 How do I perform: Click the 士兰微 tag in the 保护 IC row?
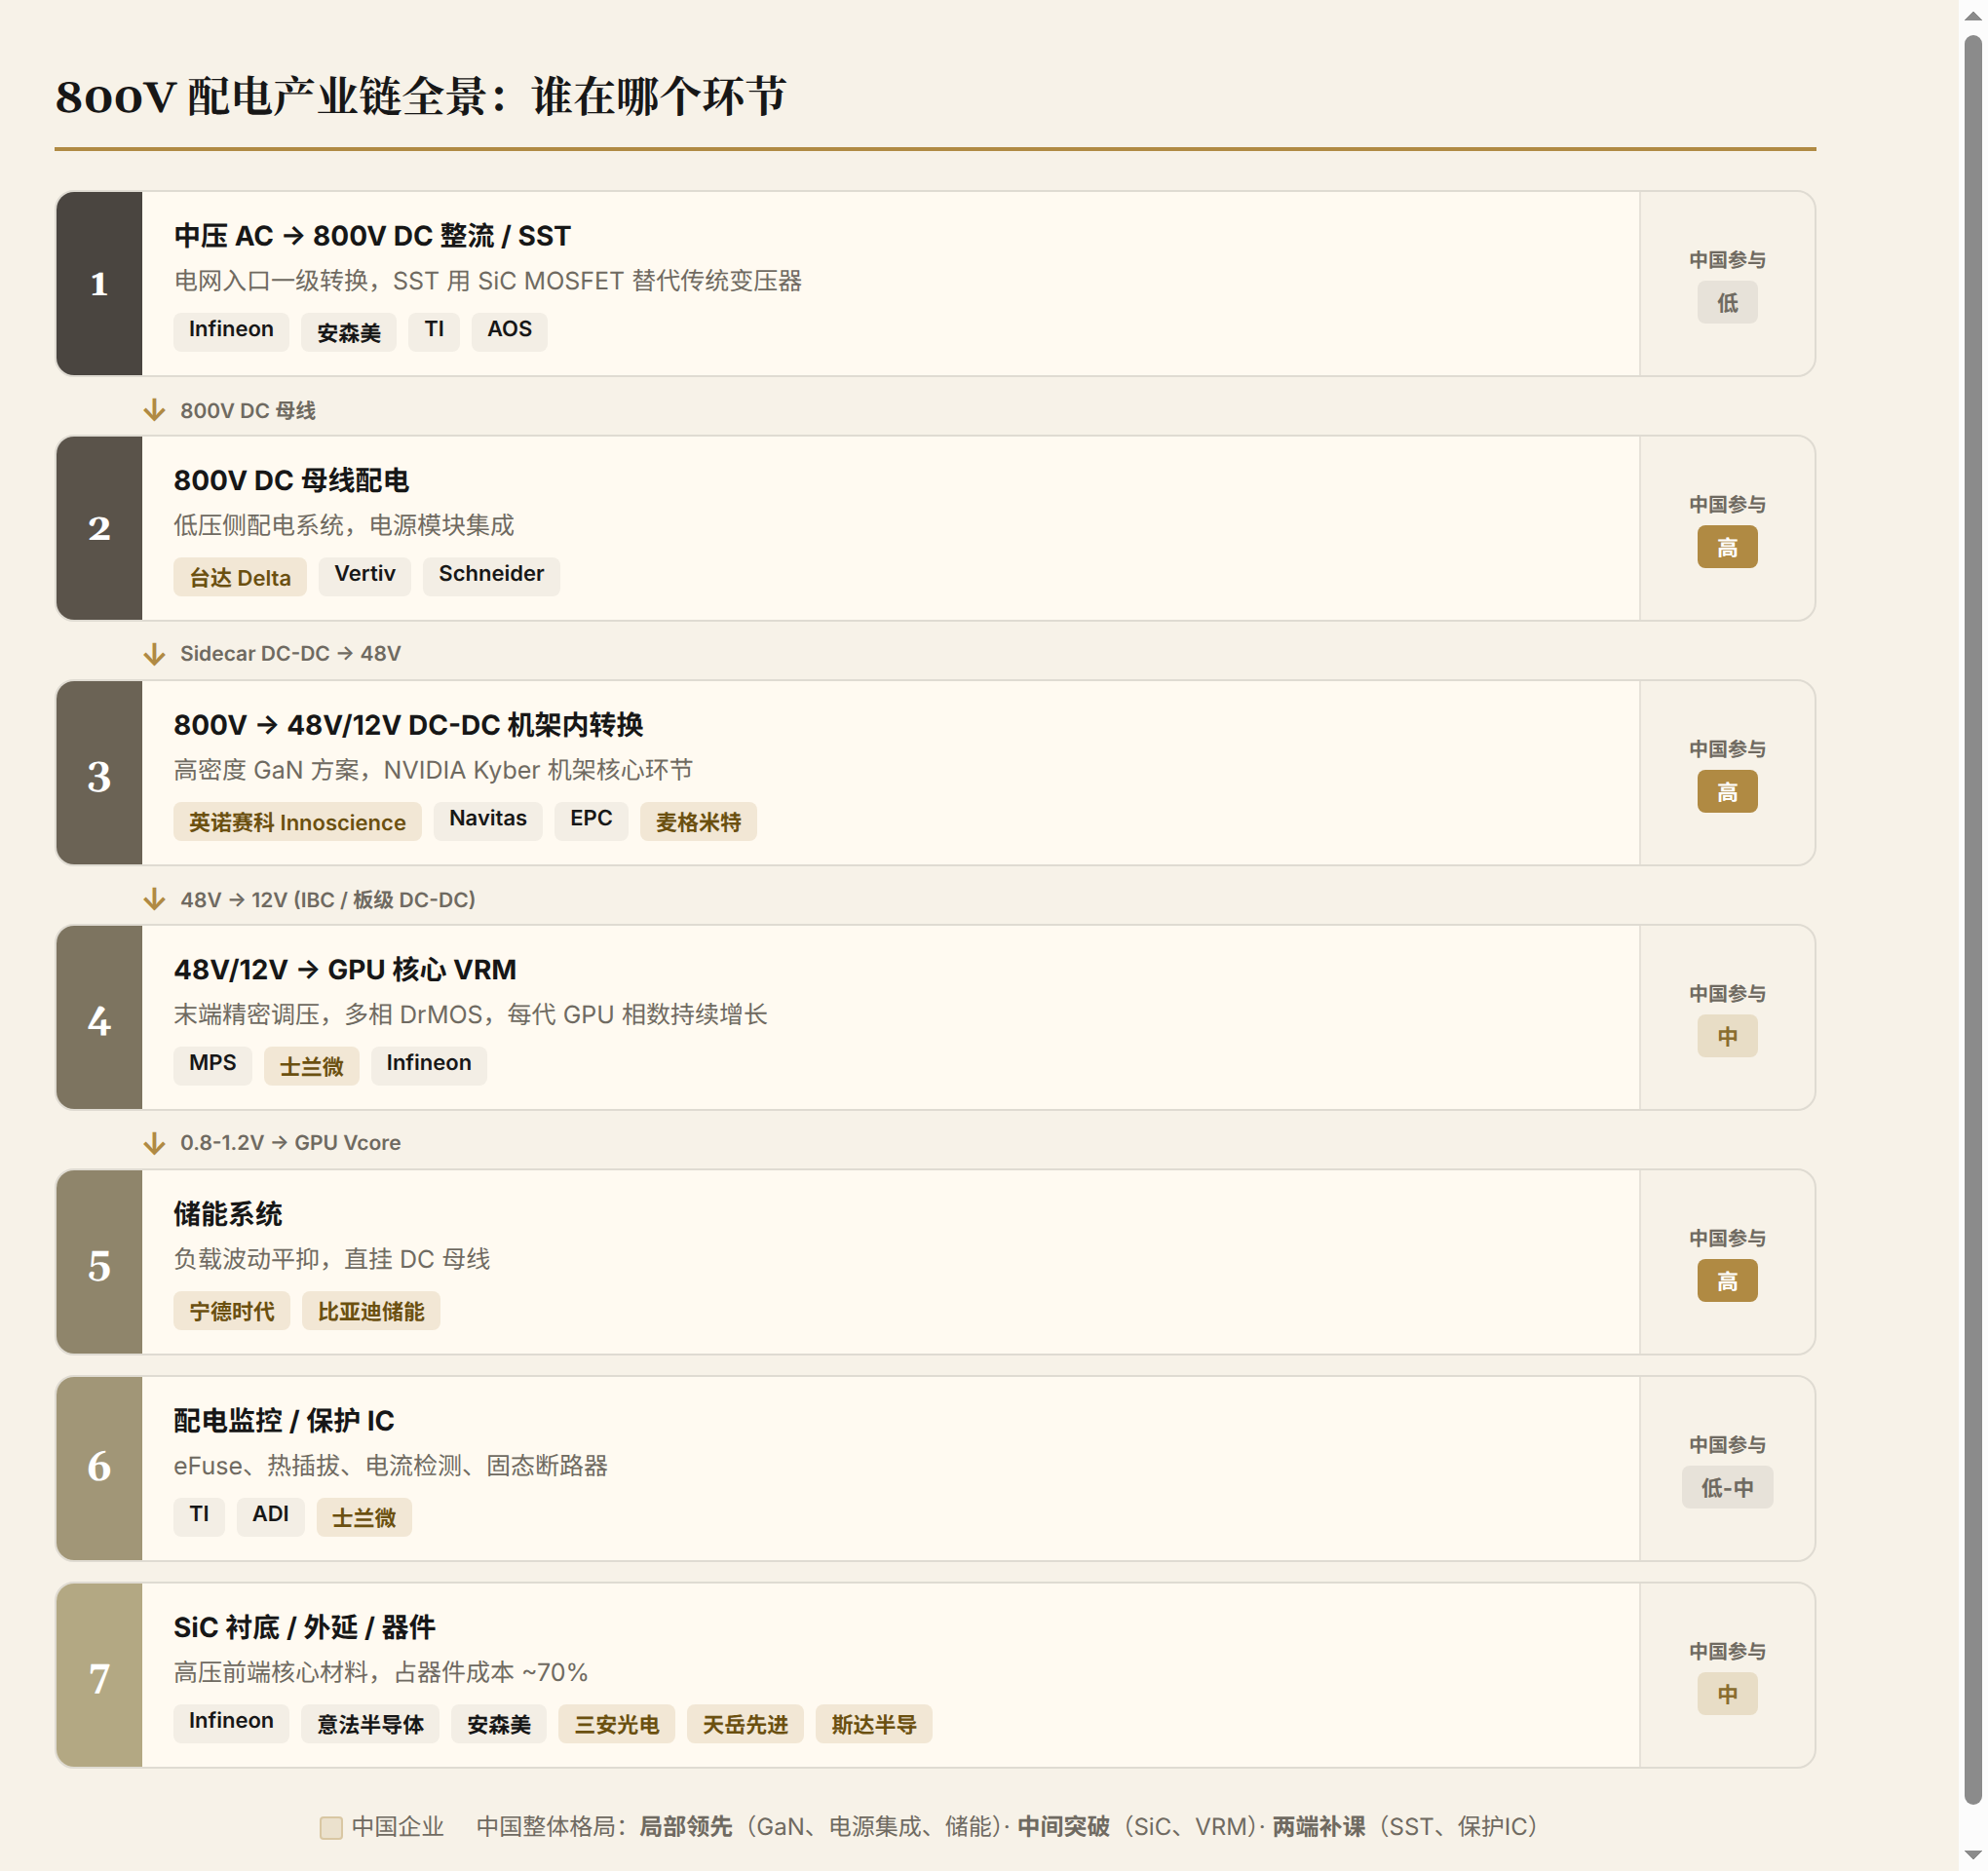click(364, 1516)
